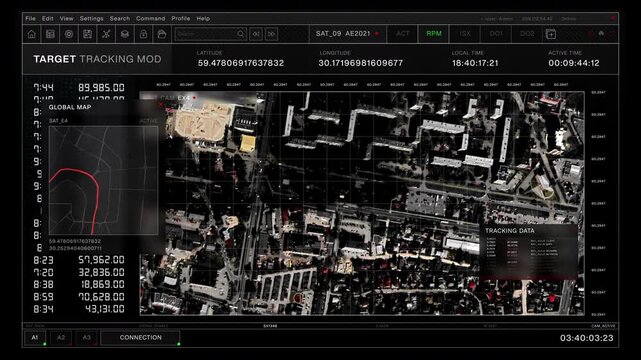Click the padlock icon

(x=143, y=34)
